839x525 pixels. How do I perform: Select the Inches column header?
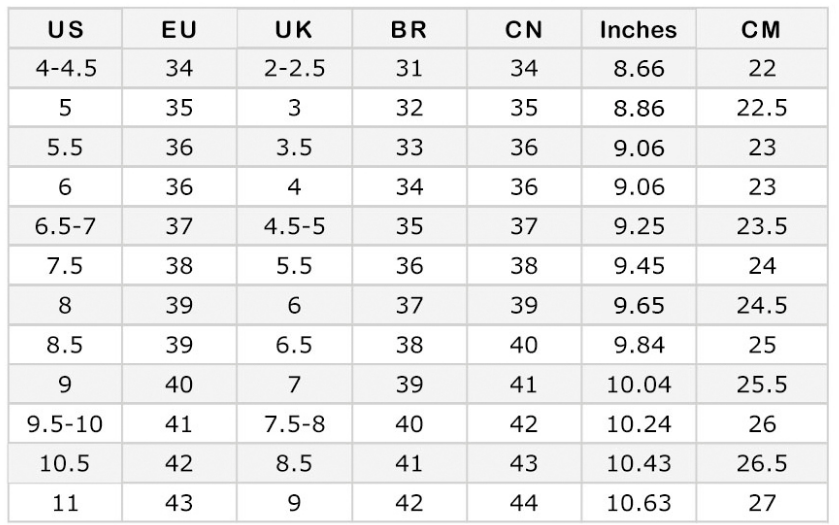(x=638, y=30)
